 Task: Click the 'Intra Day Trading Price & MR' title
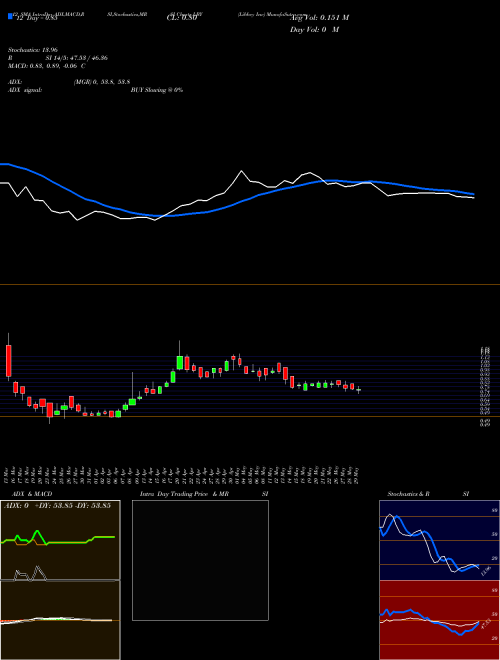tap(184, 494)
